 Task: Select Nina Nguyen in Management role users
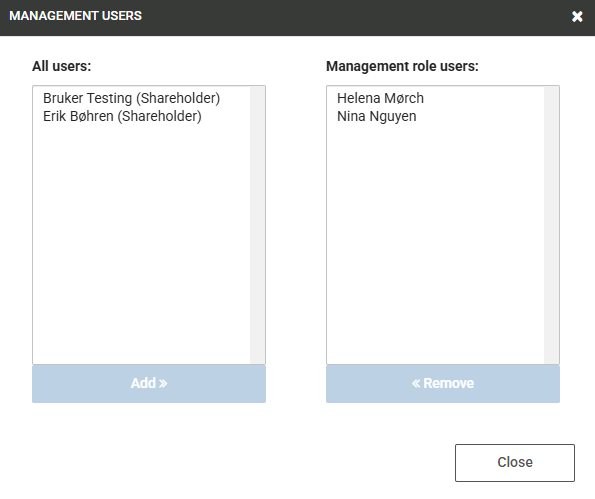[x=376, y=116]
